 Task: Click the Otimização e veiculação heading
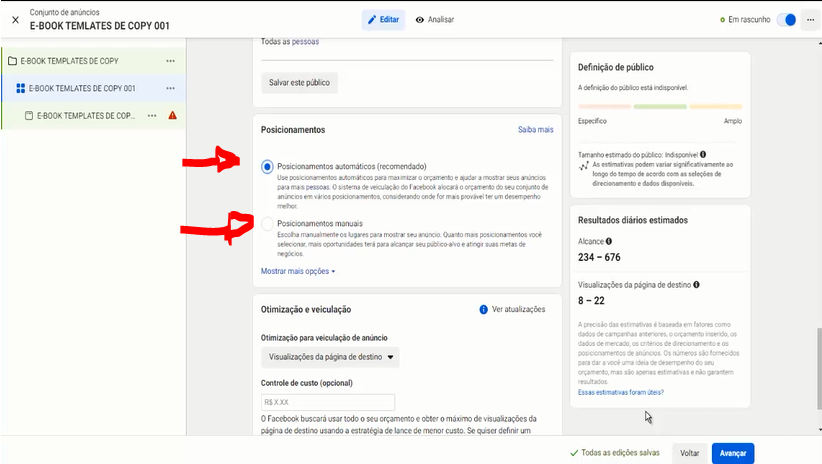click(306, 310)
